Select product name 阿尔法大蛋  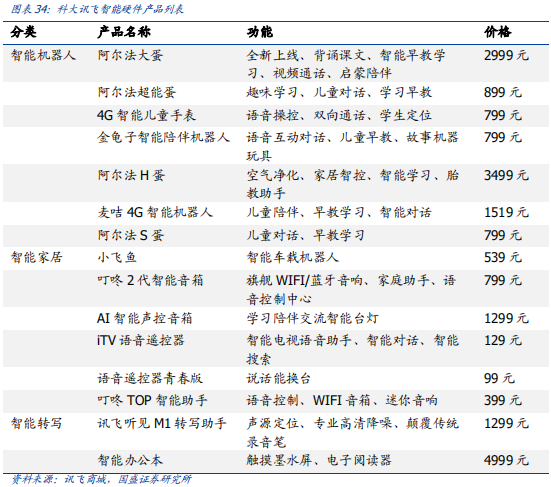pyautogui.click(x=130, y=55)
